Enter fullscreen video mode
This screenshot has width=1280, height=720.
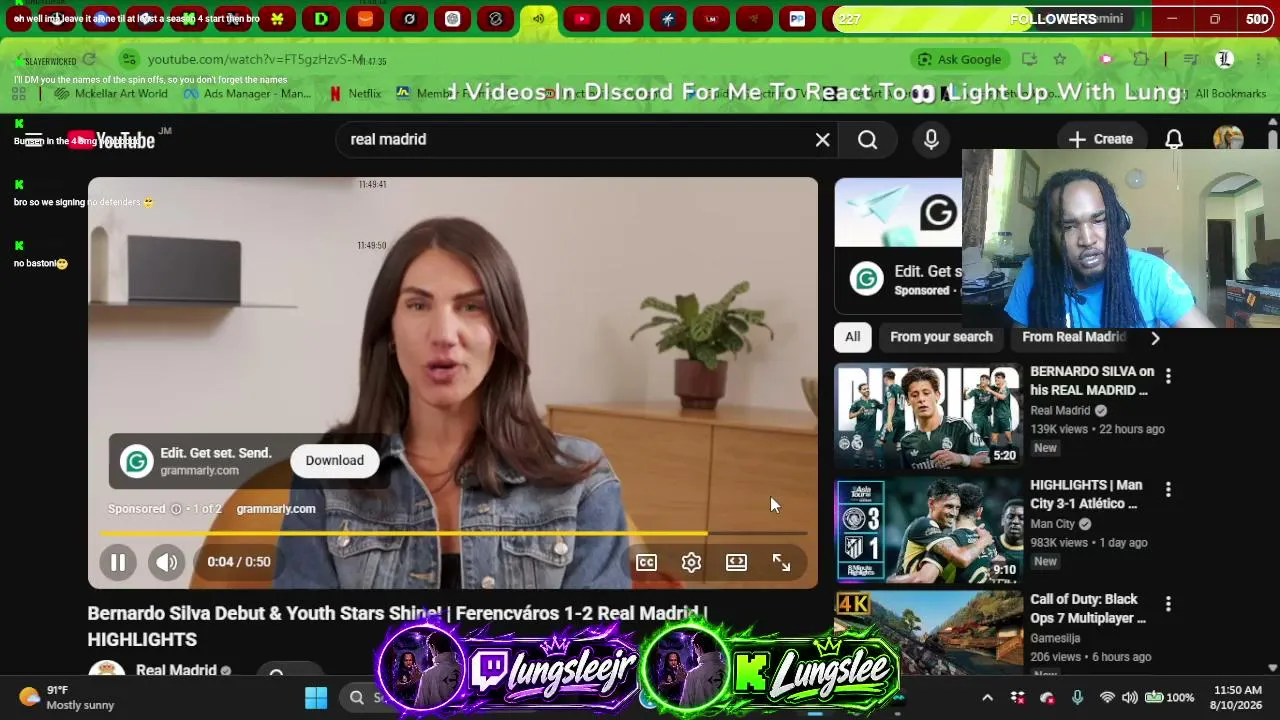click(781, 562)
